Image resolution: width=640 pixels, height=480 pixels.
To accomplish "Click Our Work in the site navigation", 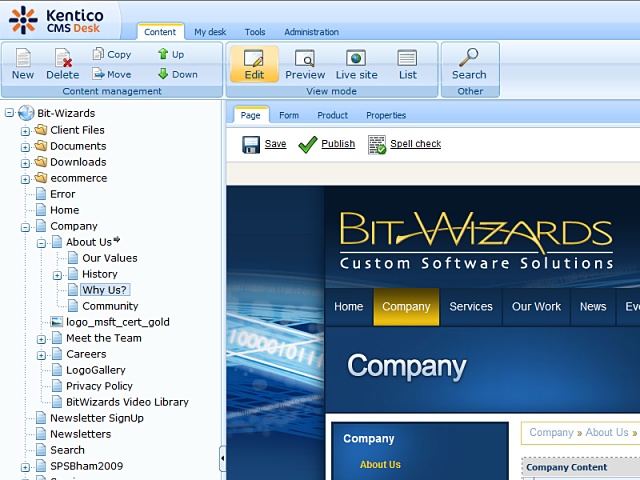I will tap(536, 307).
